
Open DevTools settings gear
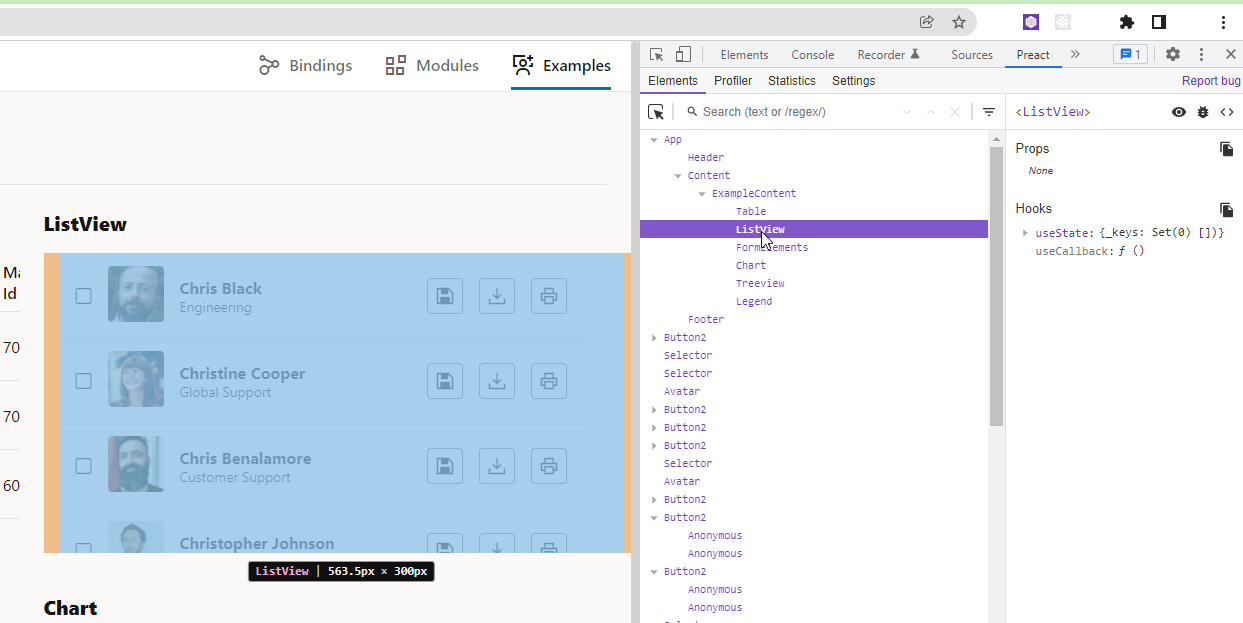point(1173,55)
